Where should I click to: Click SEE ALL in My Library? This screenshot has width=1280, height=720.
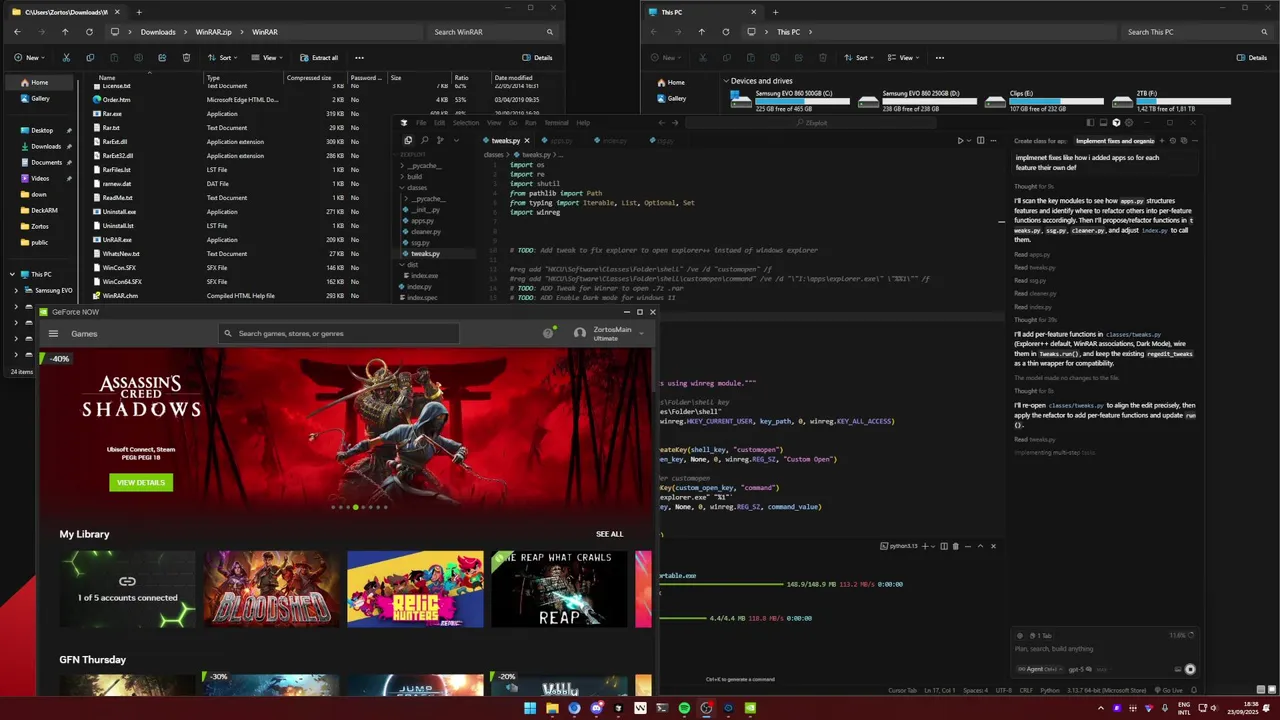[609, 534]
